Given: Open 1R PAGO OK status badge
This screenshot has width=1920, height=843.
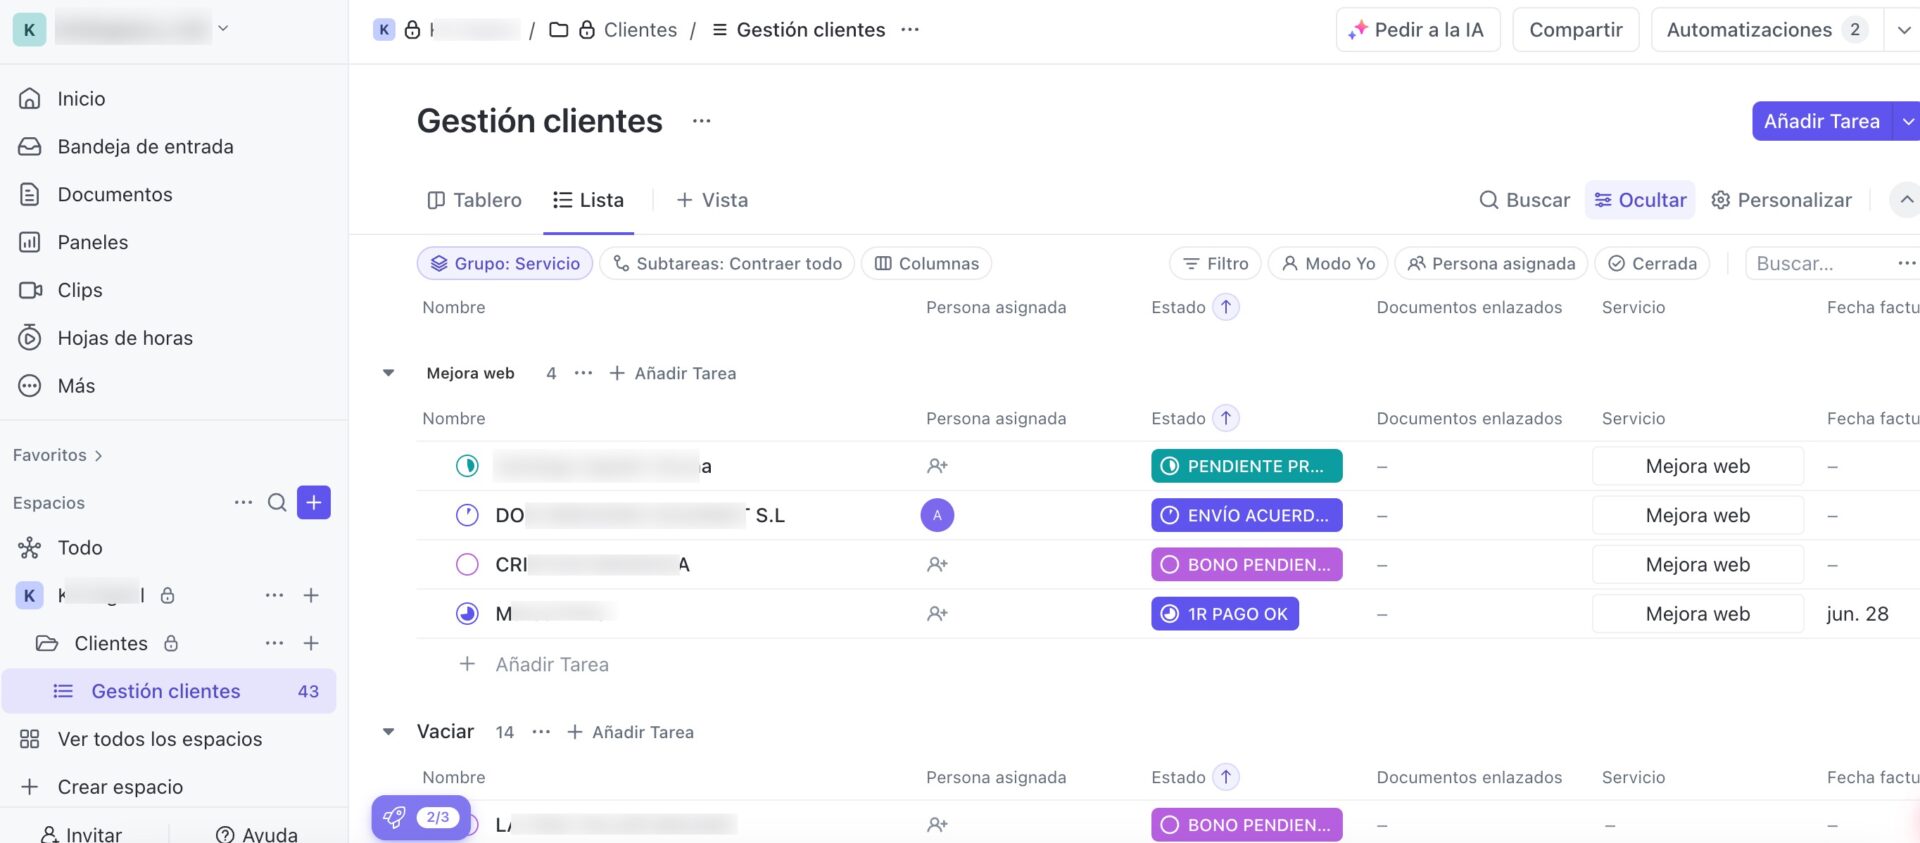Looking at the screenshot, I should tap(1225, 614).
